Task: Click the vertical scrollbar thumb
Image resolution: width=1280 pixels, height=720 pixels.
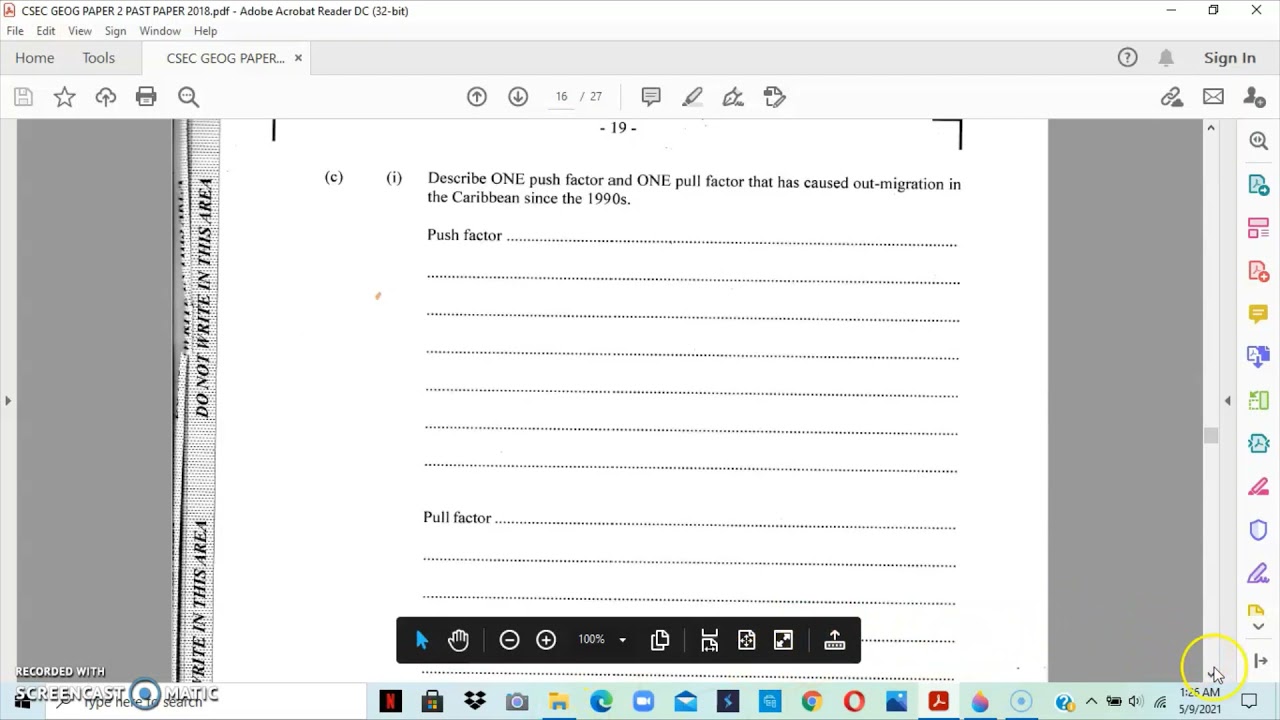Action: click(1211, 435)
